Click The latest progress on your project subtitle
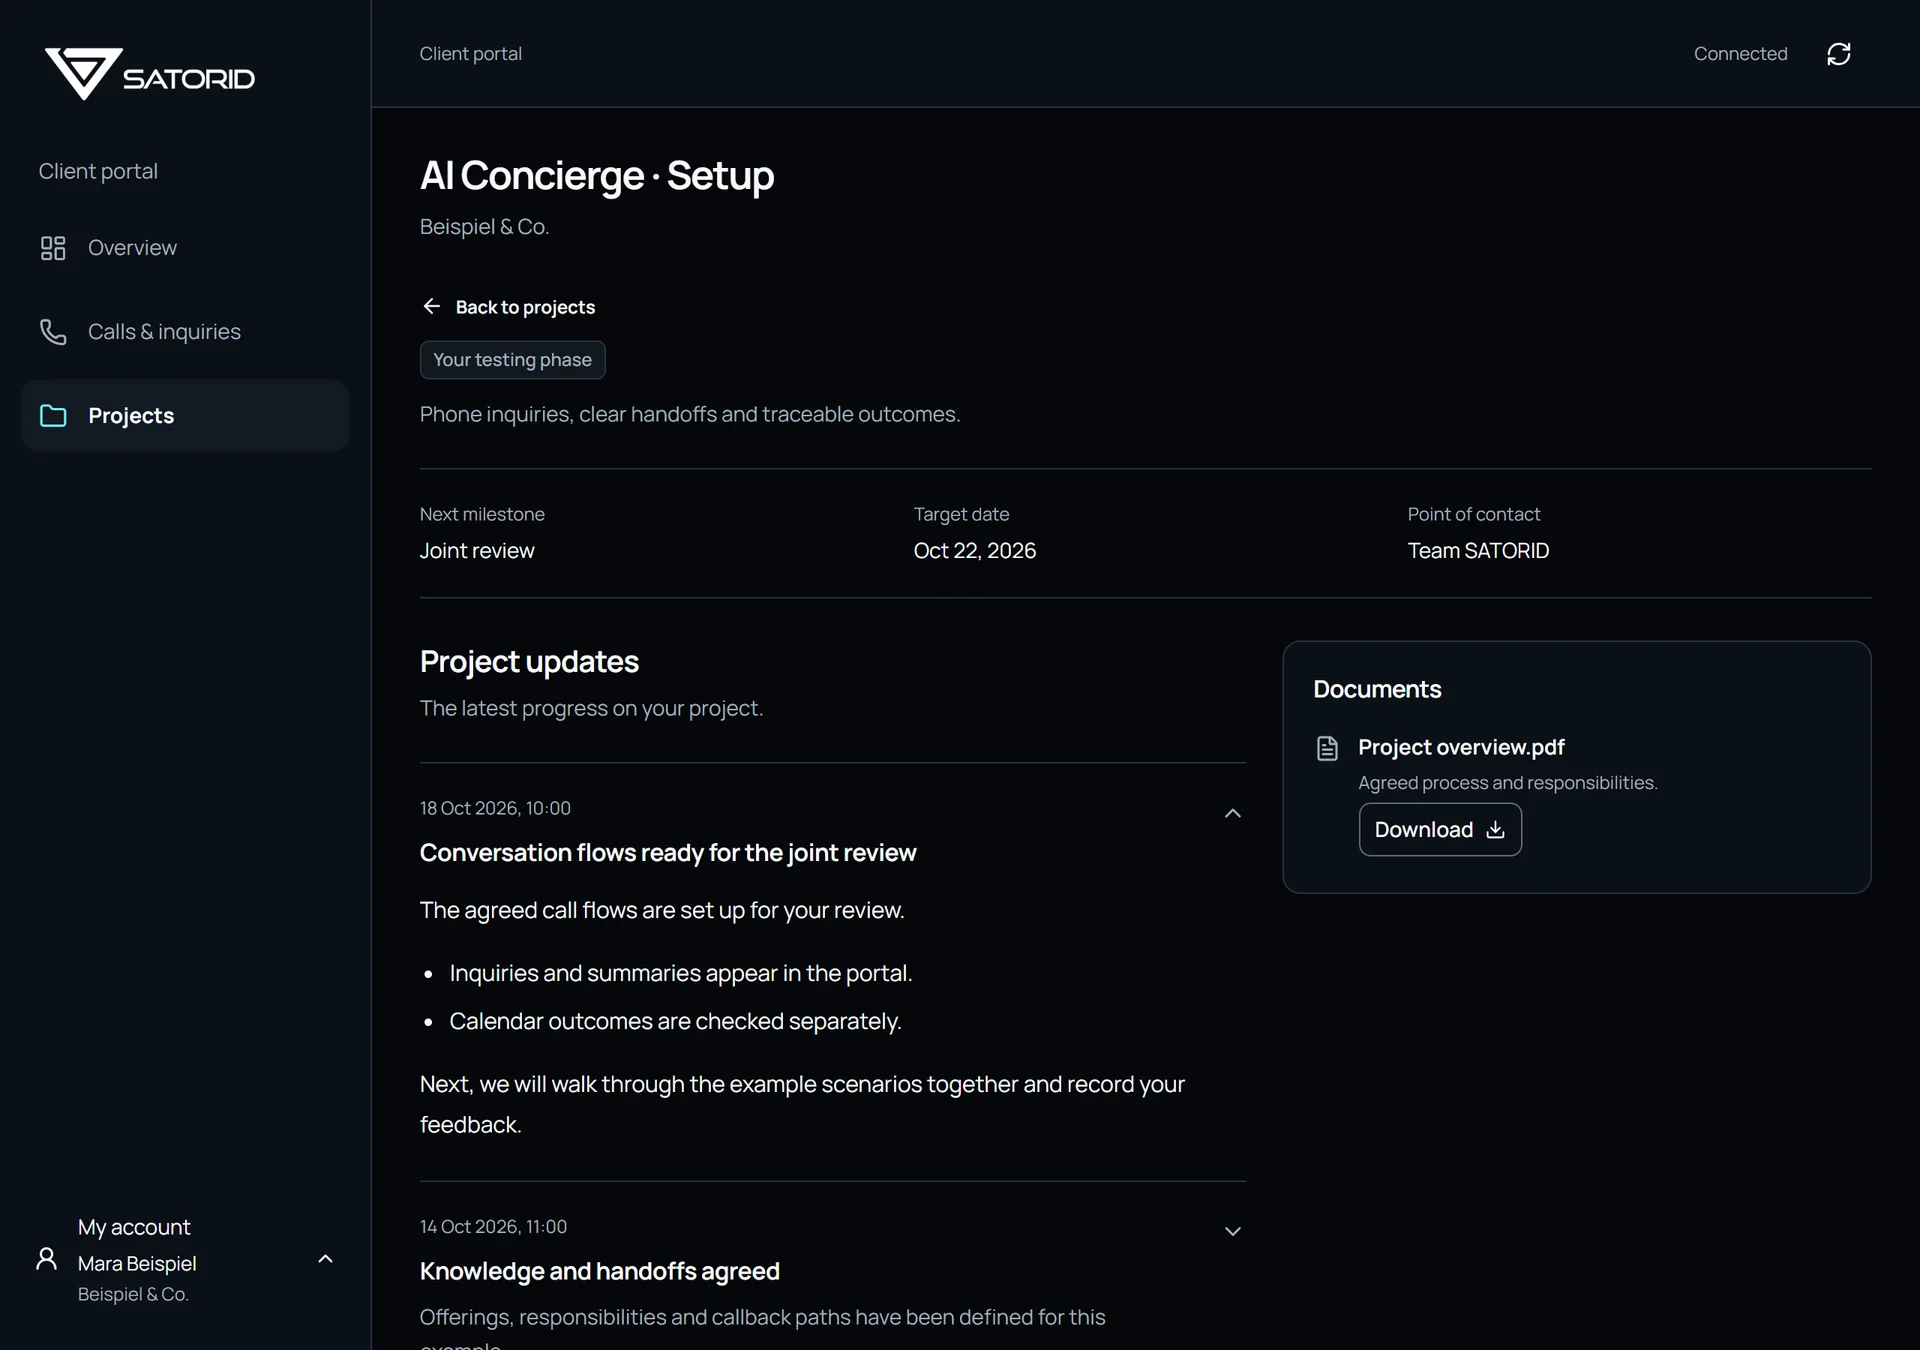This screenshot has height=1350, width=1920. (x=591, y=709)
